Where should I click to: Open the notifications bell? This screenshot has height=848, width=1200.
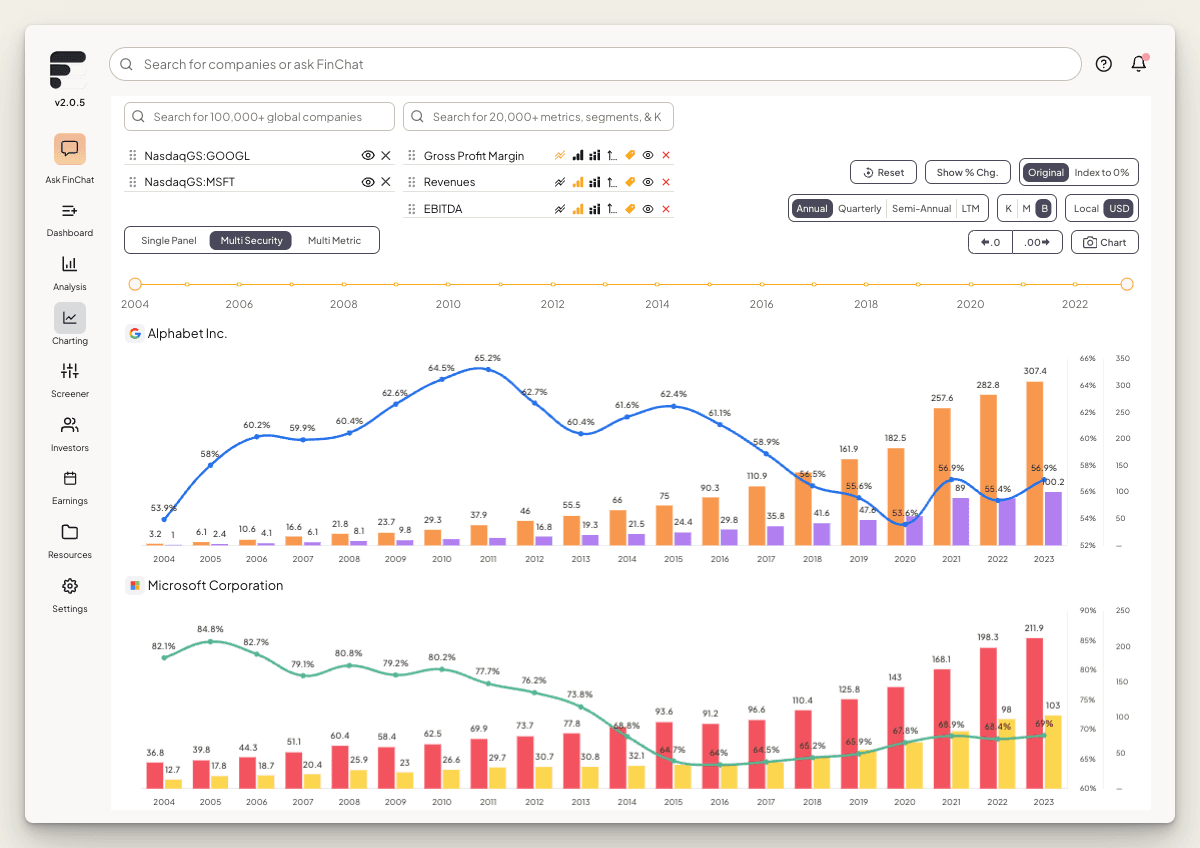click(1139, 64)
